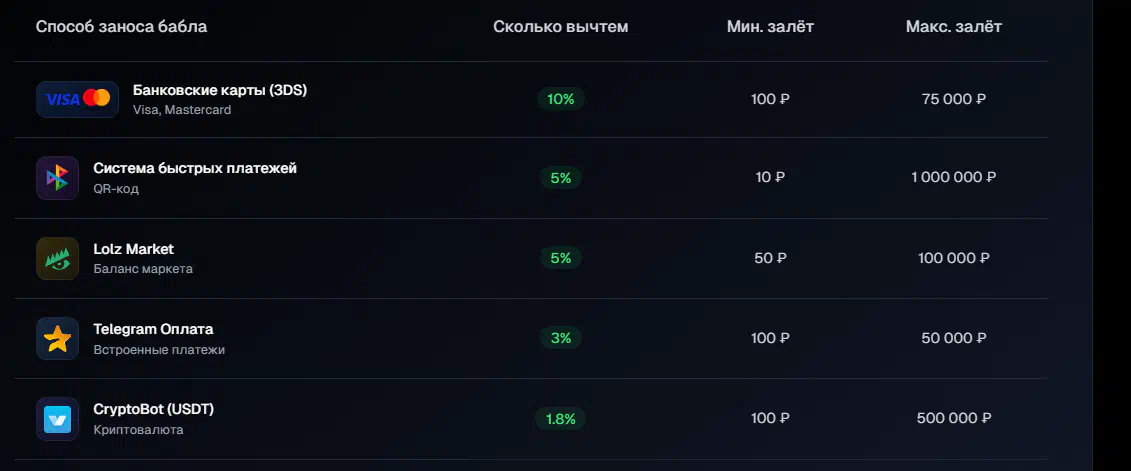Click the 3% fee badge for Telegram

560,338
